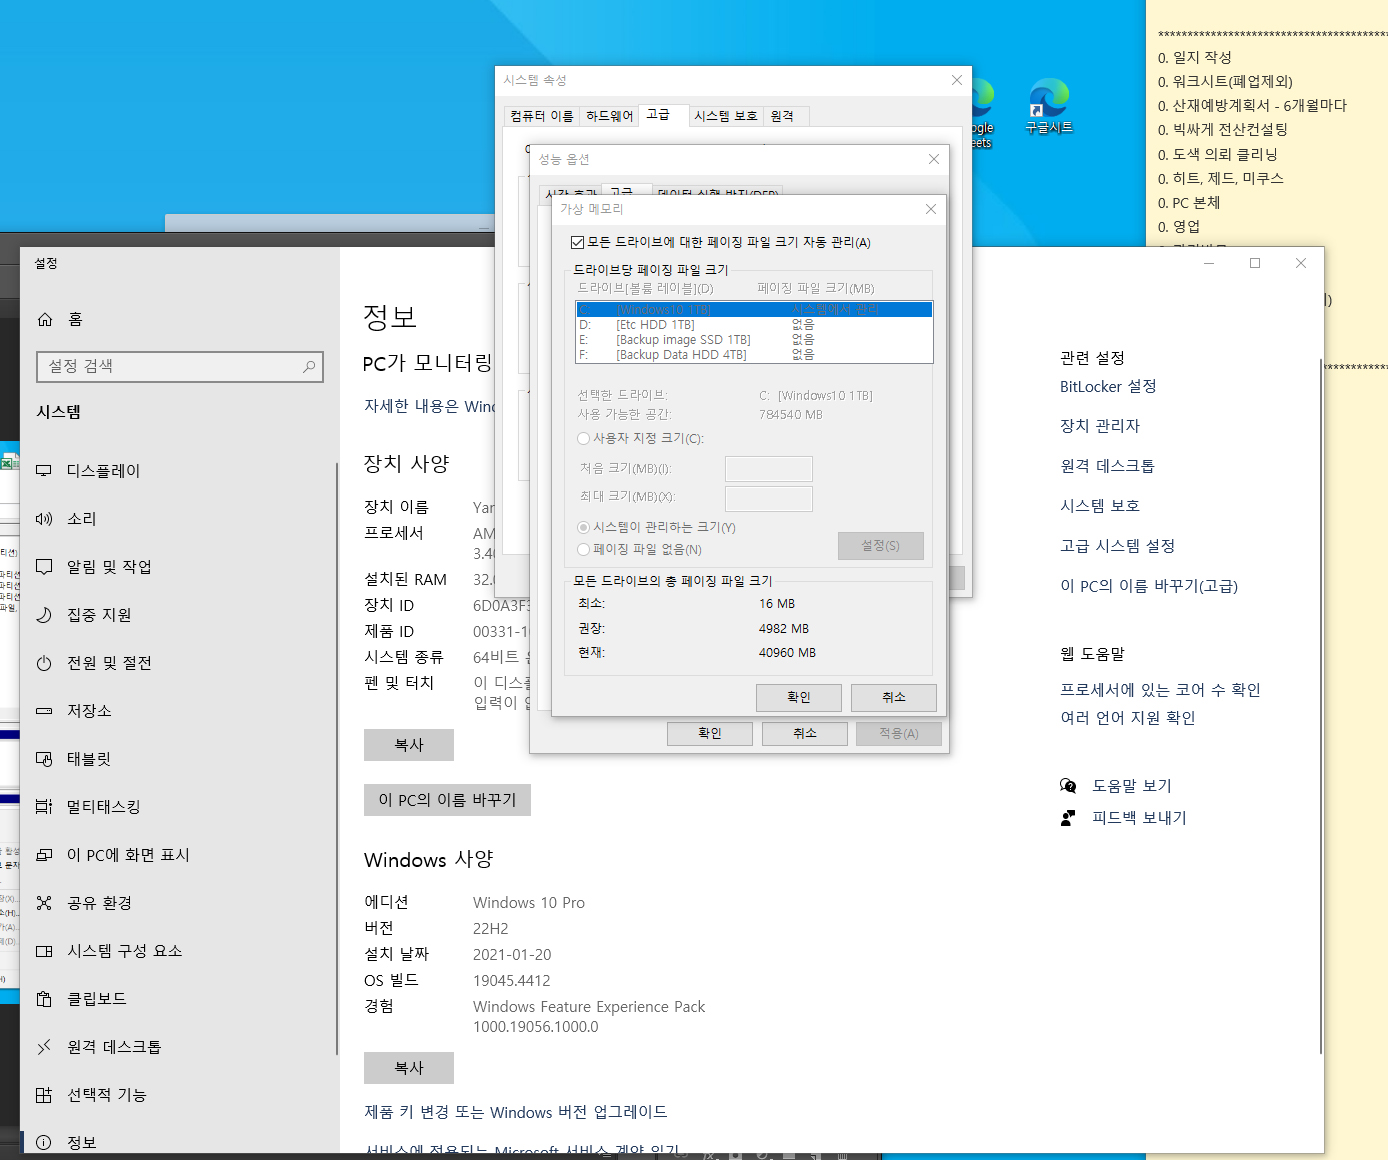Open 여러 언어 지원 확인 link
This screenshot has height=1160, width=1388.
(x=1127, y=718)
